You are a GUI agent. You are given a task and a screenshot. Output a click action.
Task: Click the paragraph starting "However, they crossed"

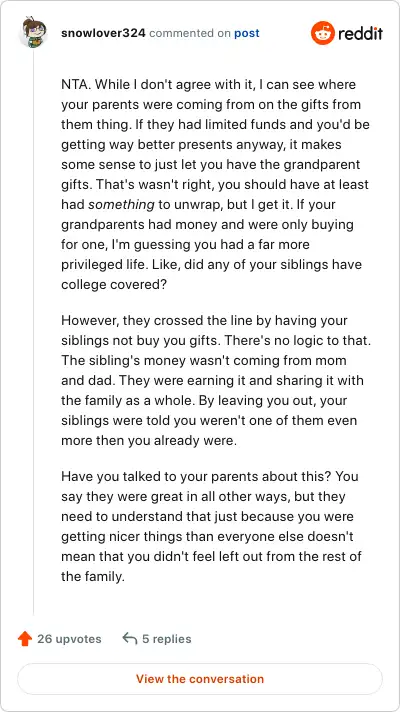pyautogui.click(x=216, y=380)
